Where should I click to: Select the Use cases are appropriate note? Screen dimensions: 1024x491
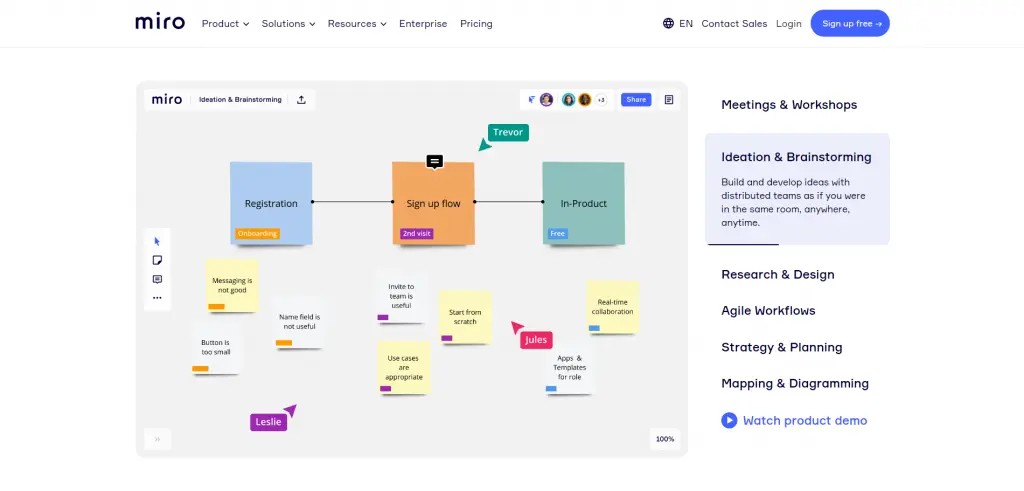404,368
